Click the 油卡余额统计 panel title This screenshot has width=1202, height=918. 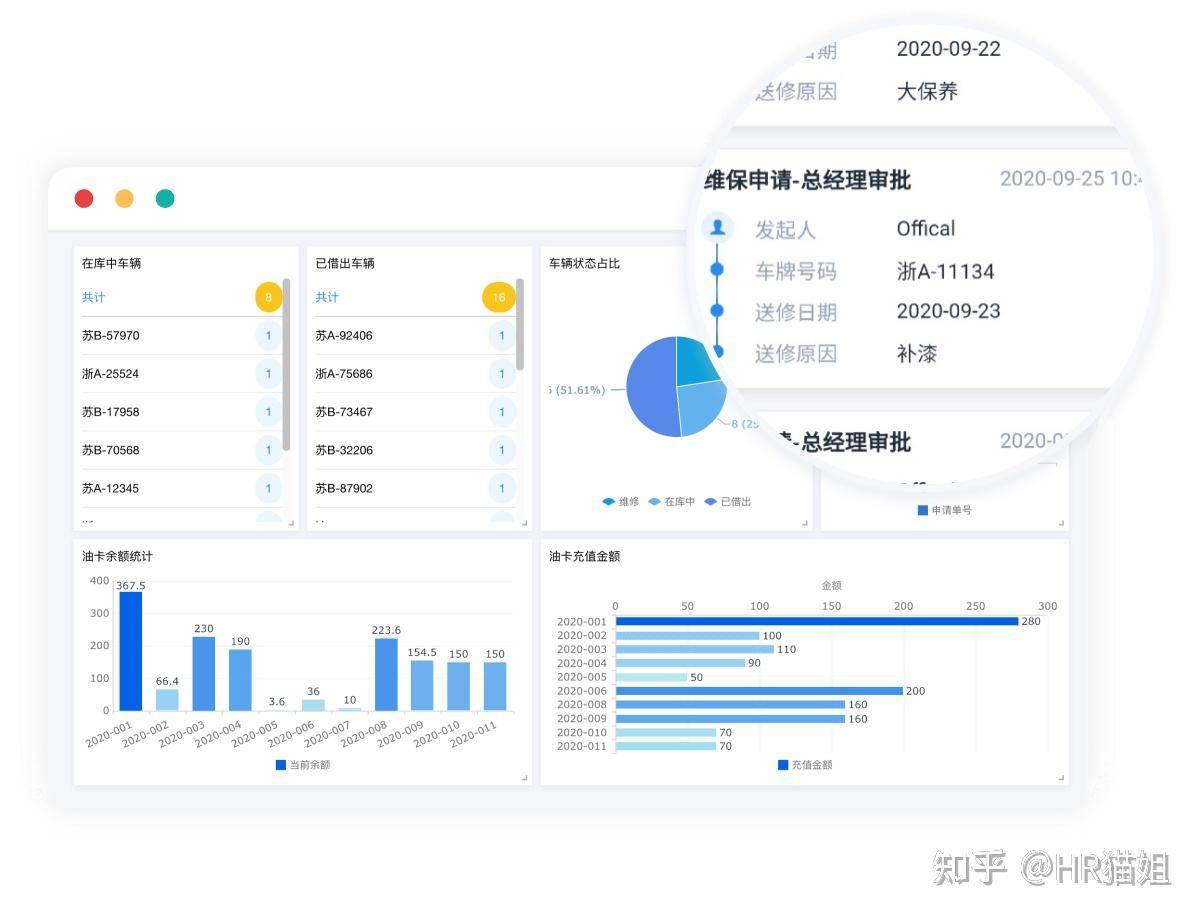pos(117,556)
